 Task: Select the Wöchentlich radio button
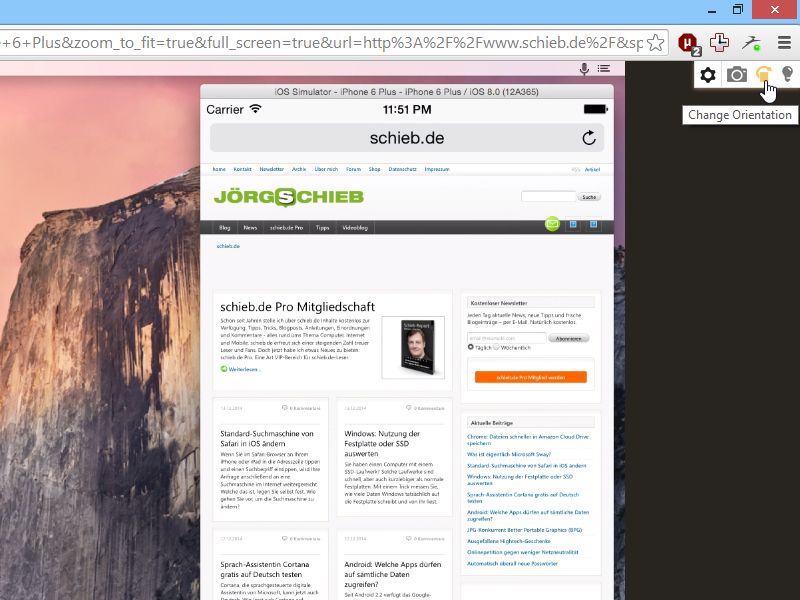(496, 347)
